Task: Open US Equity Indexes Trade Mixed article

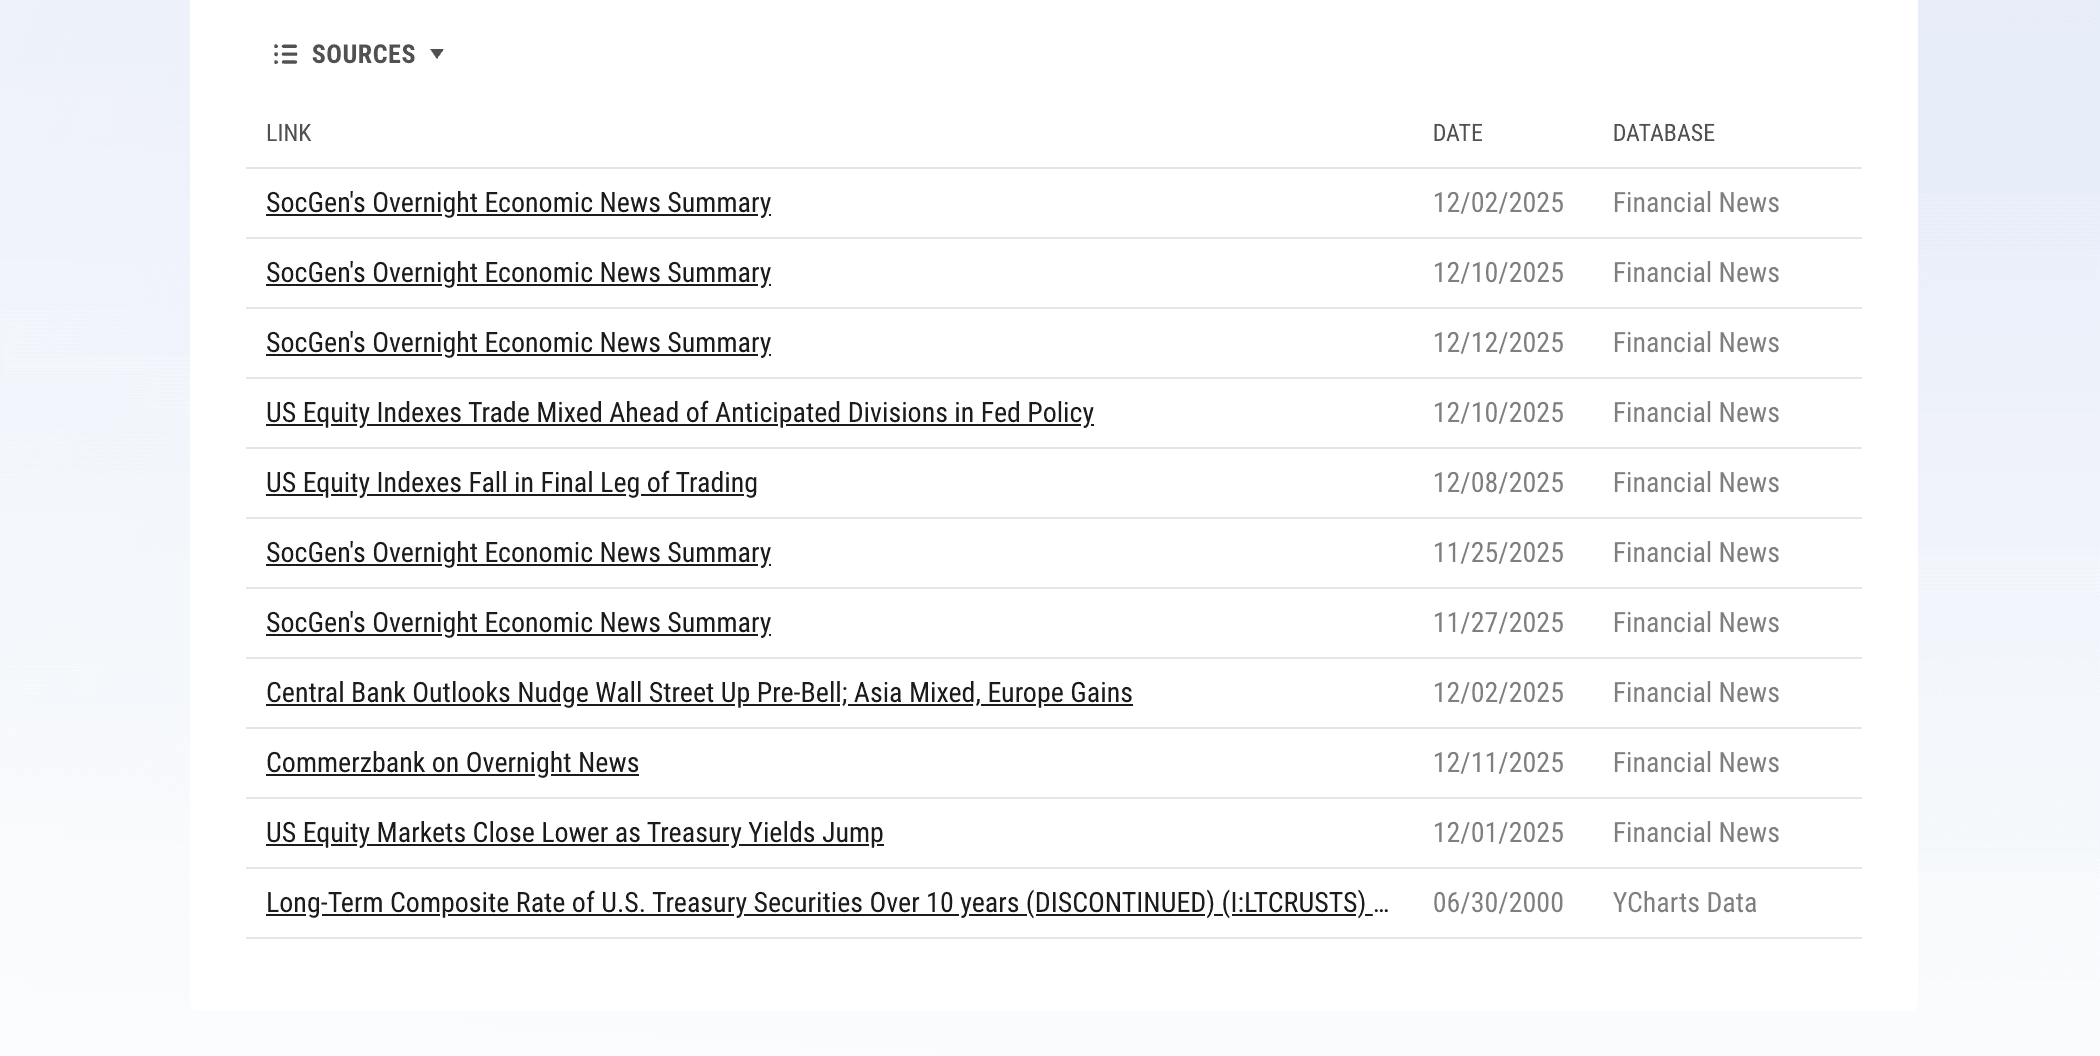Action: pyautogui.click(x=680, y=413)
